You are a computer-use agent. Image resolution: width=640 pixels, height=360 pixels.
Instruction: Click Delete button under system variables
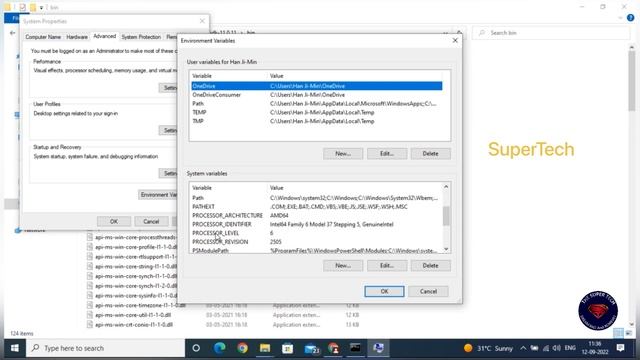(431, 266)
